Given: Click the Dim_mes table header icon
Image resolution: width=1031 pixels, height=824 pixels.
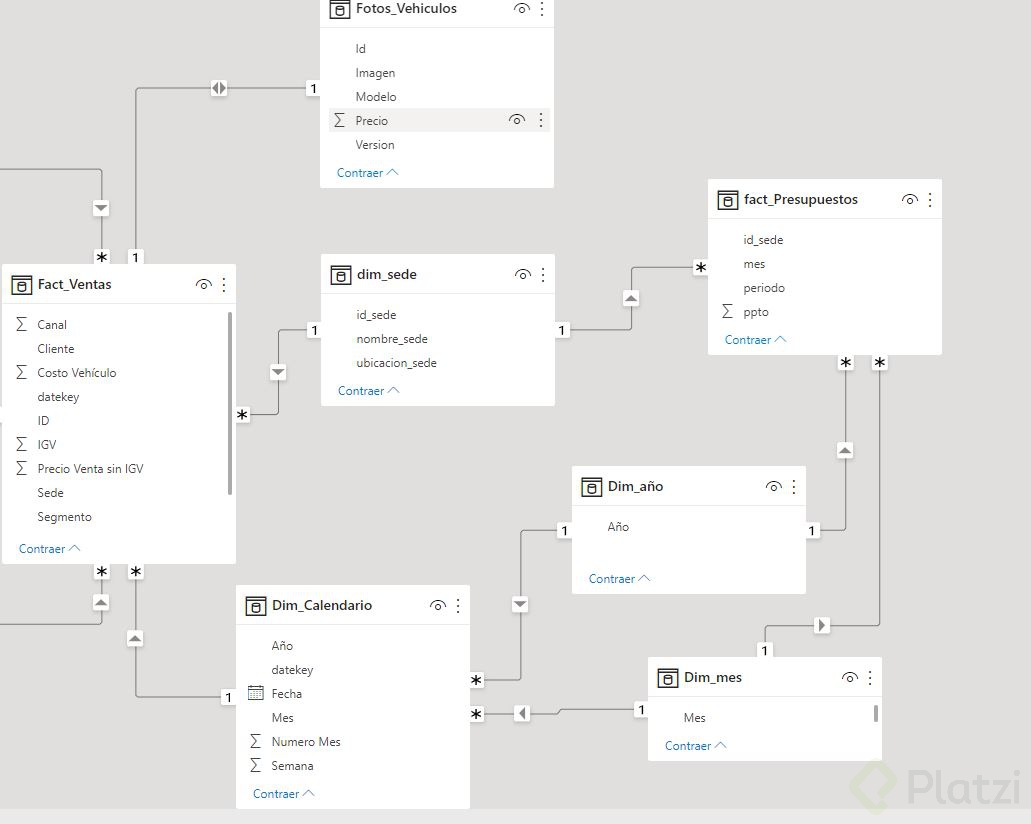Looking at the screenshot, I should [667, 678].
